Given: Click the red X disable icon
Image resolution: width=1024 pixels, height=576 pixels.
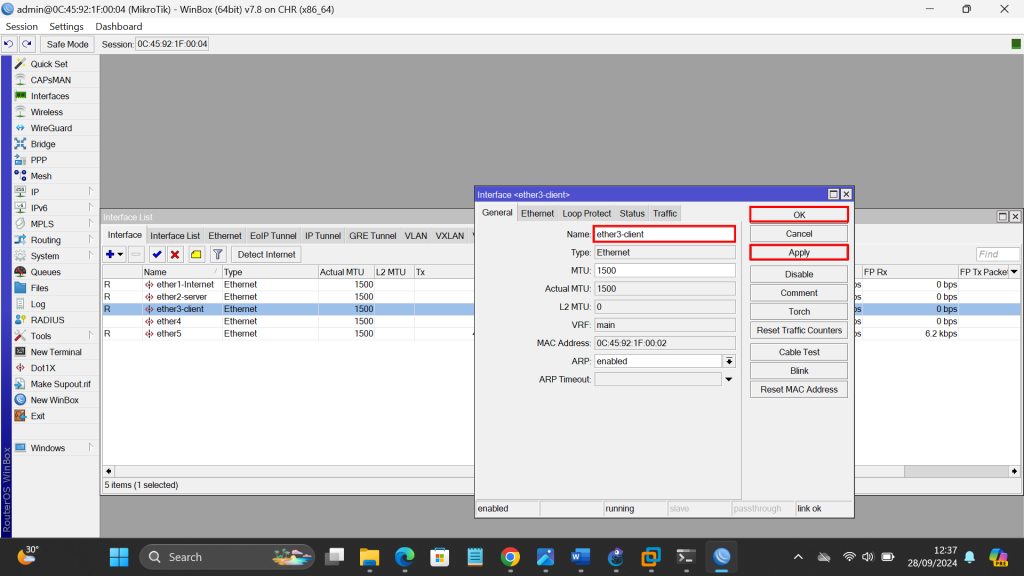Looking at the screenshot, I should pyautogui.click(x=175, y=255).
